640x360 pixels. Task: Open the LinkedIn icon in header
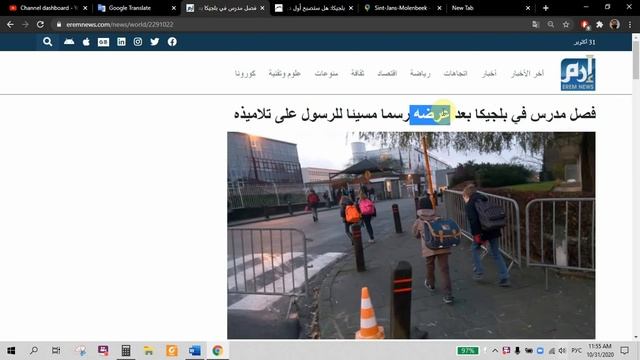[x=121, y=42]
